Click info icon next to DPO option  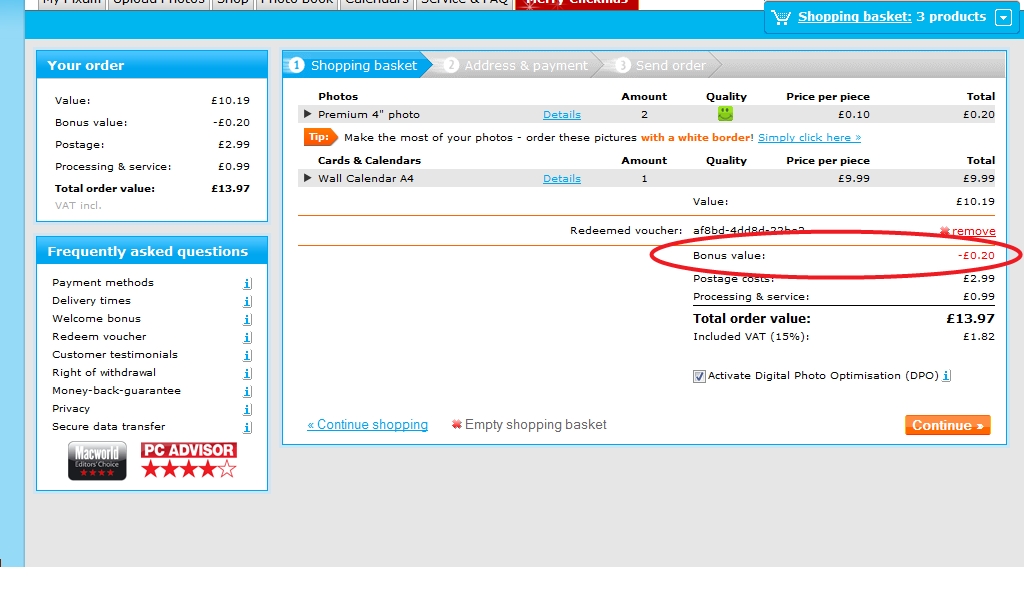pyautogui.click(x=946, y=376)
